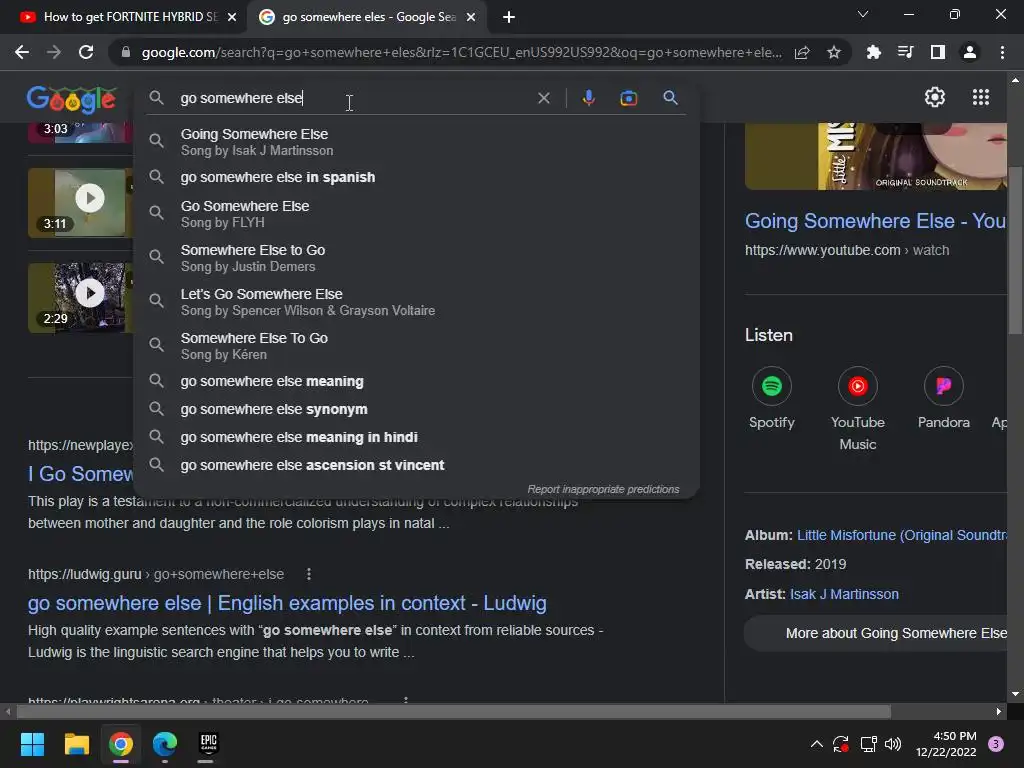
Task: Close the Google Search tab
Action: point(471,17)
